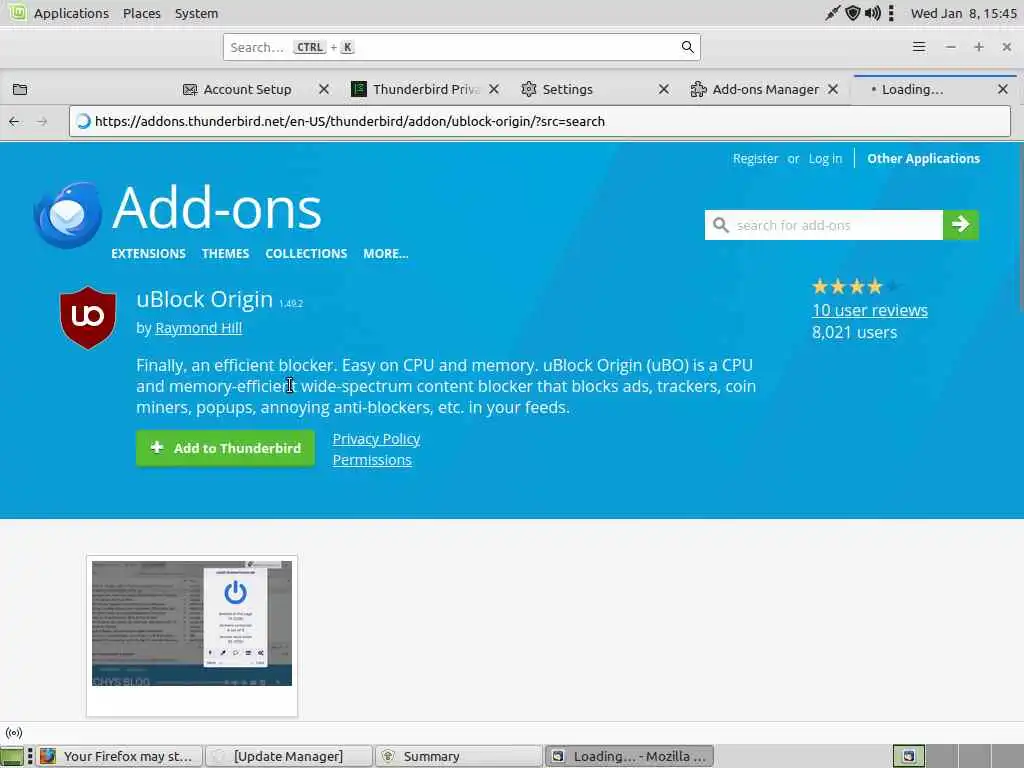Focus the global Search field

click(462, 47)
